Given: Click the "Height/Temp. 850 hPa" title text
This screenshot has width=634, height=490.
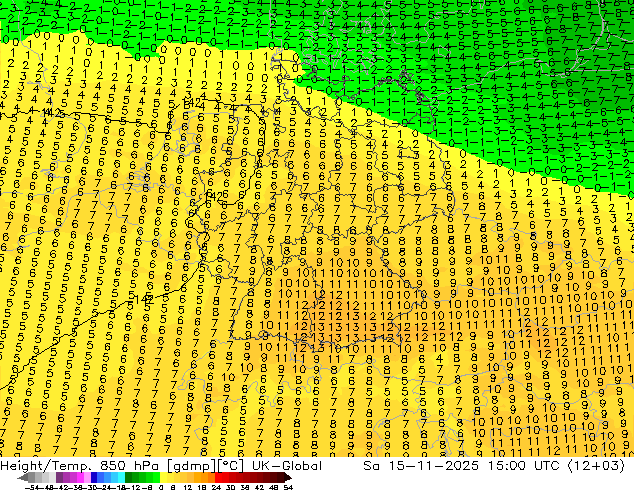Looking at the screenshot, I should [x=80, y=466].
